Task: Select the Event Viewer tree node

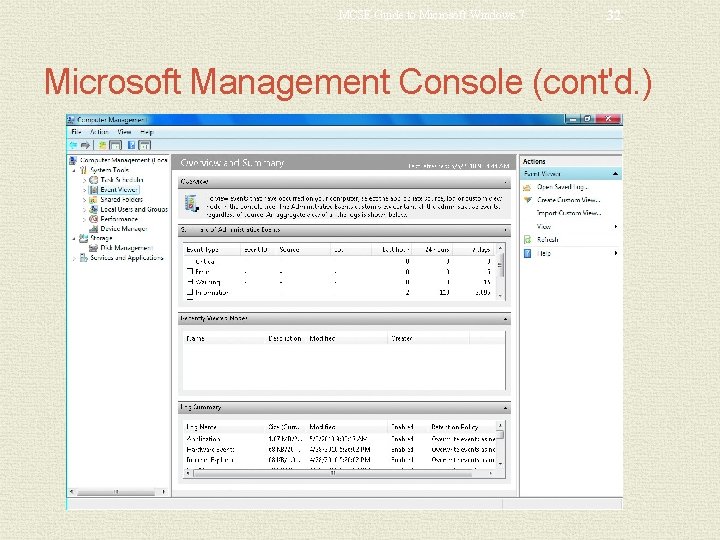Action: coord(118,190)
